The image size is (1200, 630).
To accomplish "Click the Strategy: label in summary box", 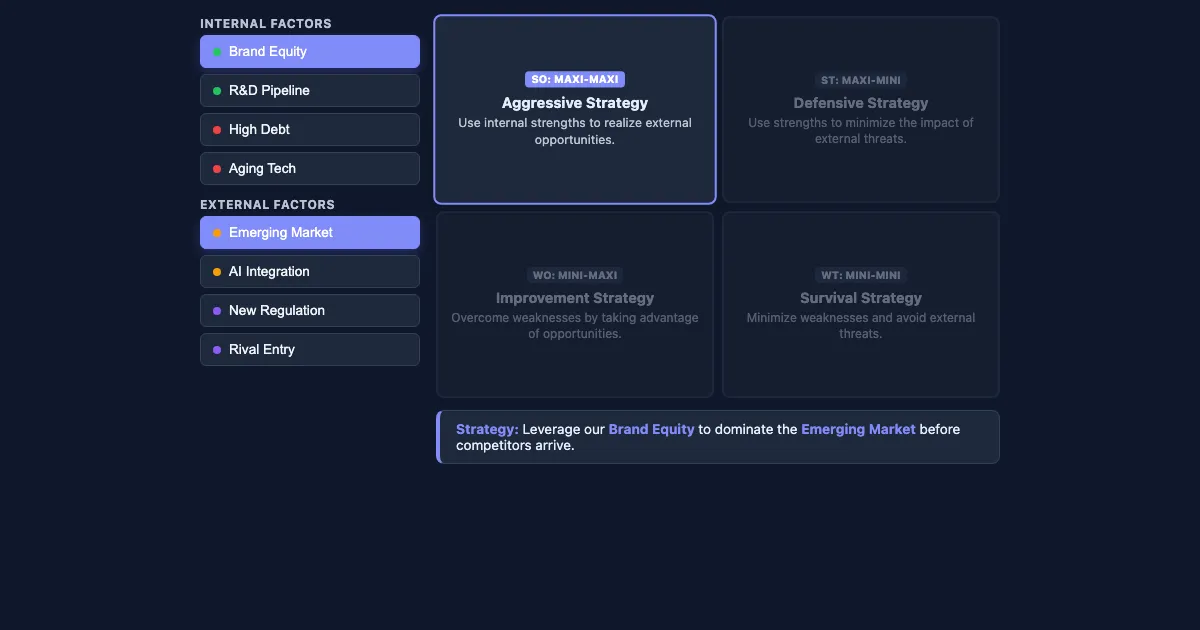I will [487, 429].
